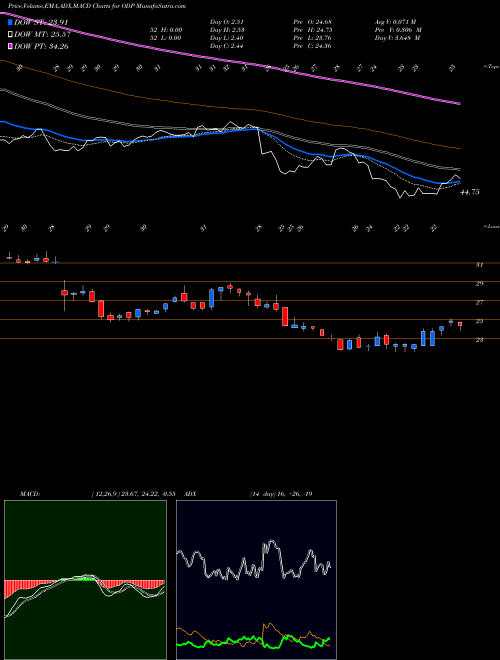The image size is (500, 660).
Task: Click the ADX (14 day) values text
Action: point(280,494)
